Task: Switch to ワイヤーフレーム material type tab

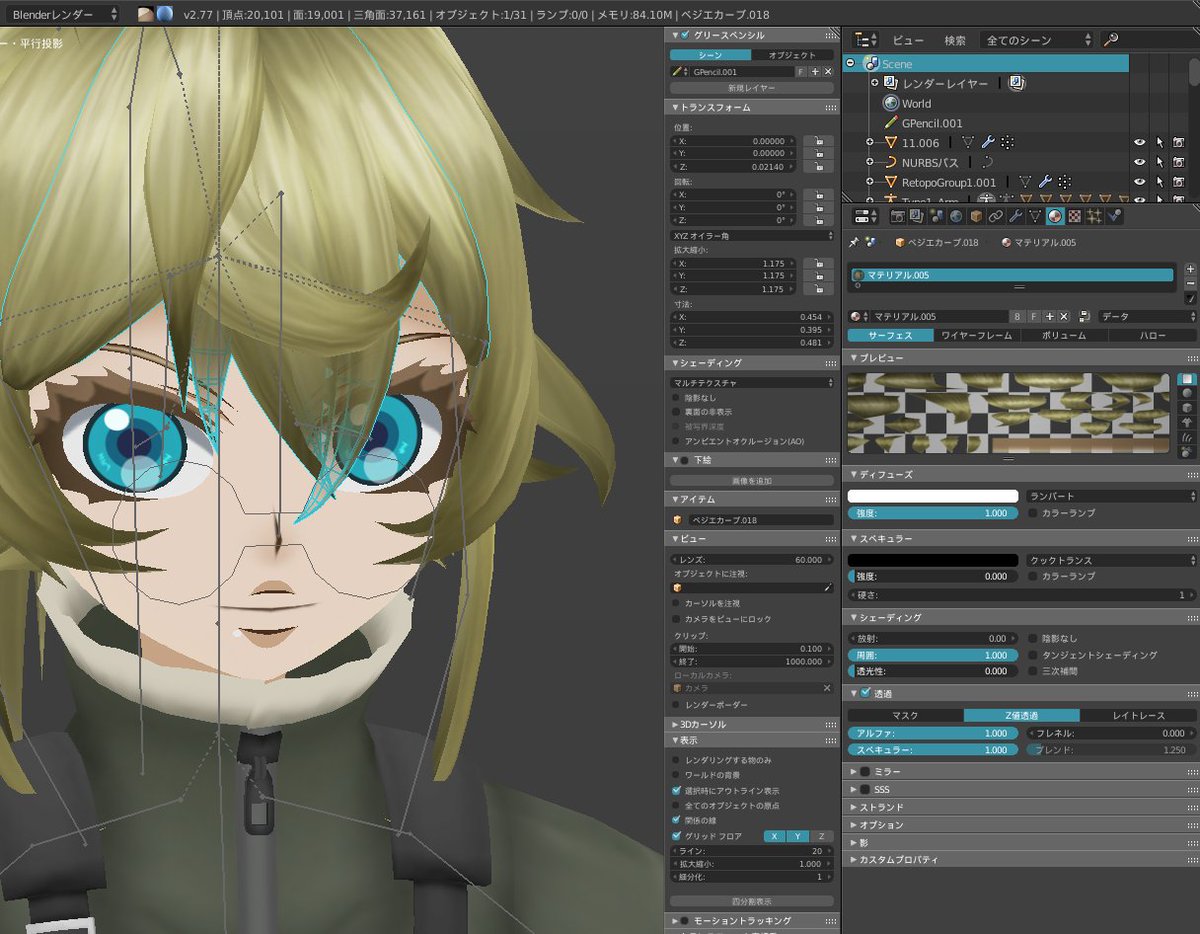Action: click(x=977, y=336)
